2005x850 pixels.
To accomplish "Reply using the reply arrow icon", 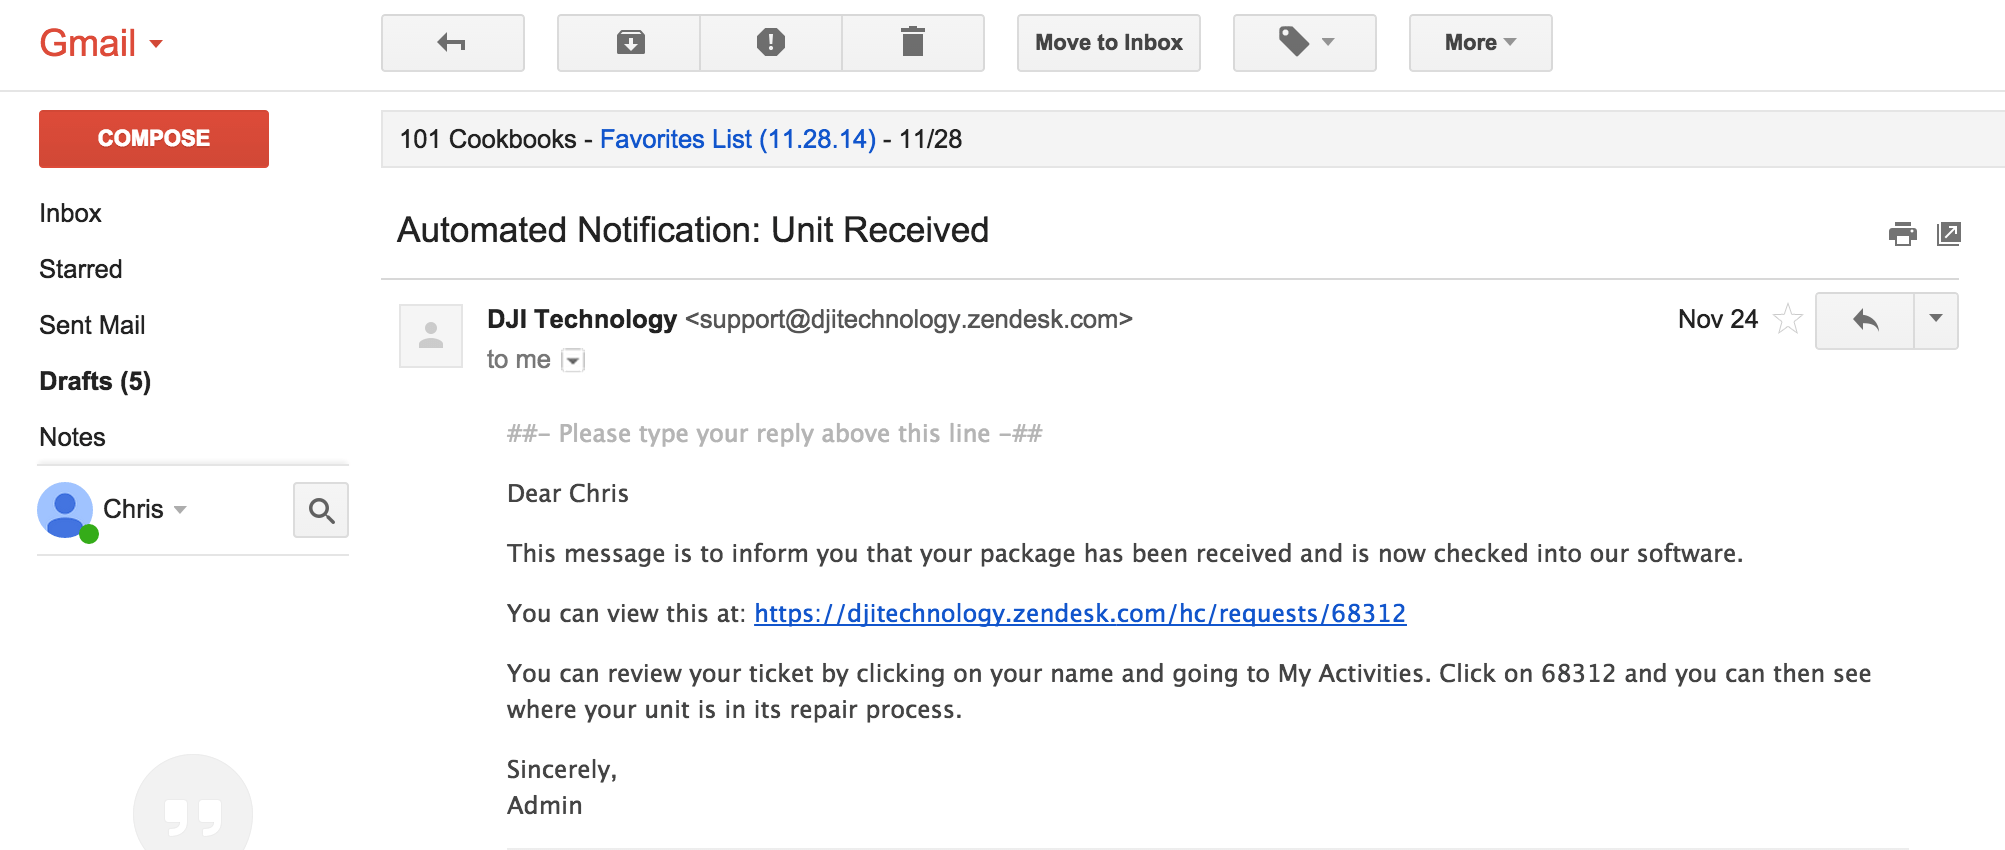I will click(1865, 320).
